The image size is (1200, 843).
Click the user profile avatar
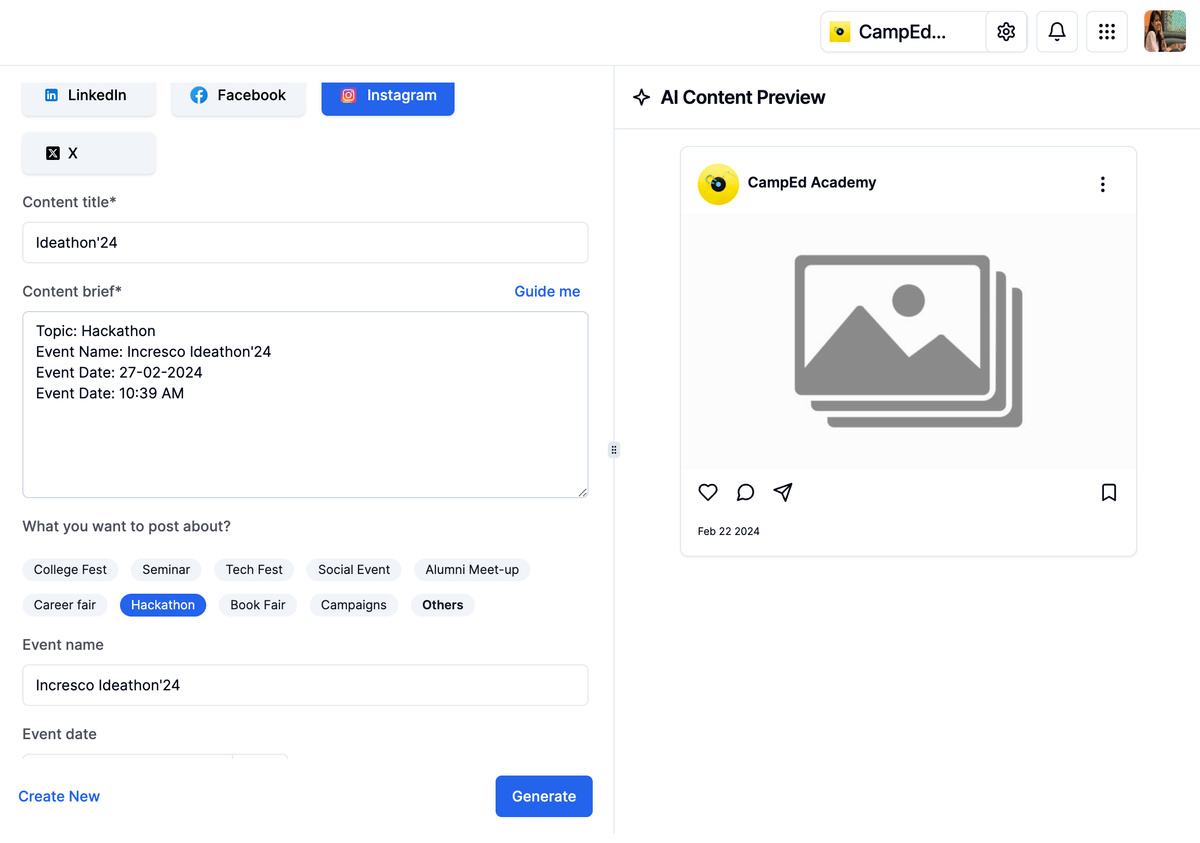[1164, 32]
